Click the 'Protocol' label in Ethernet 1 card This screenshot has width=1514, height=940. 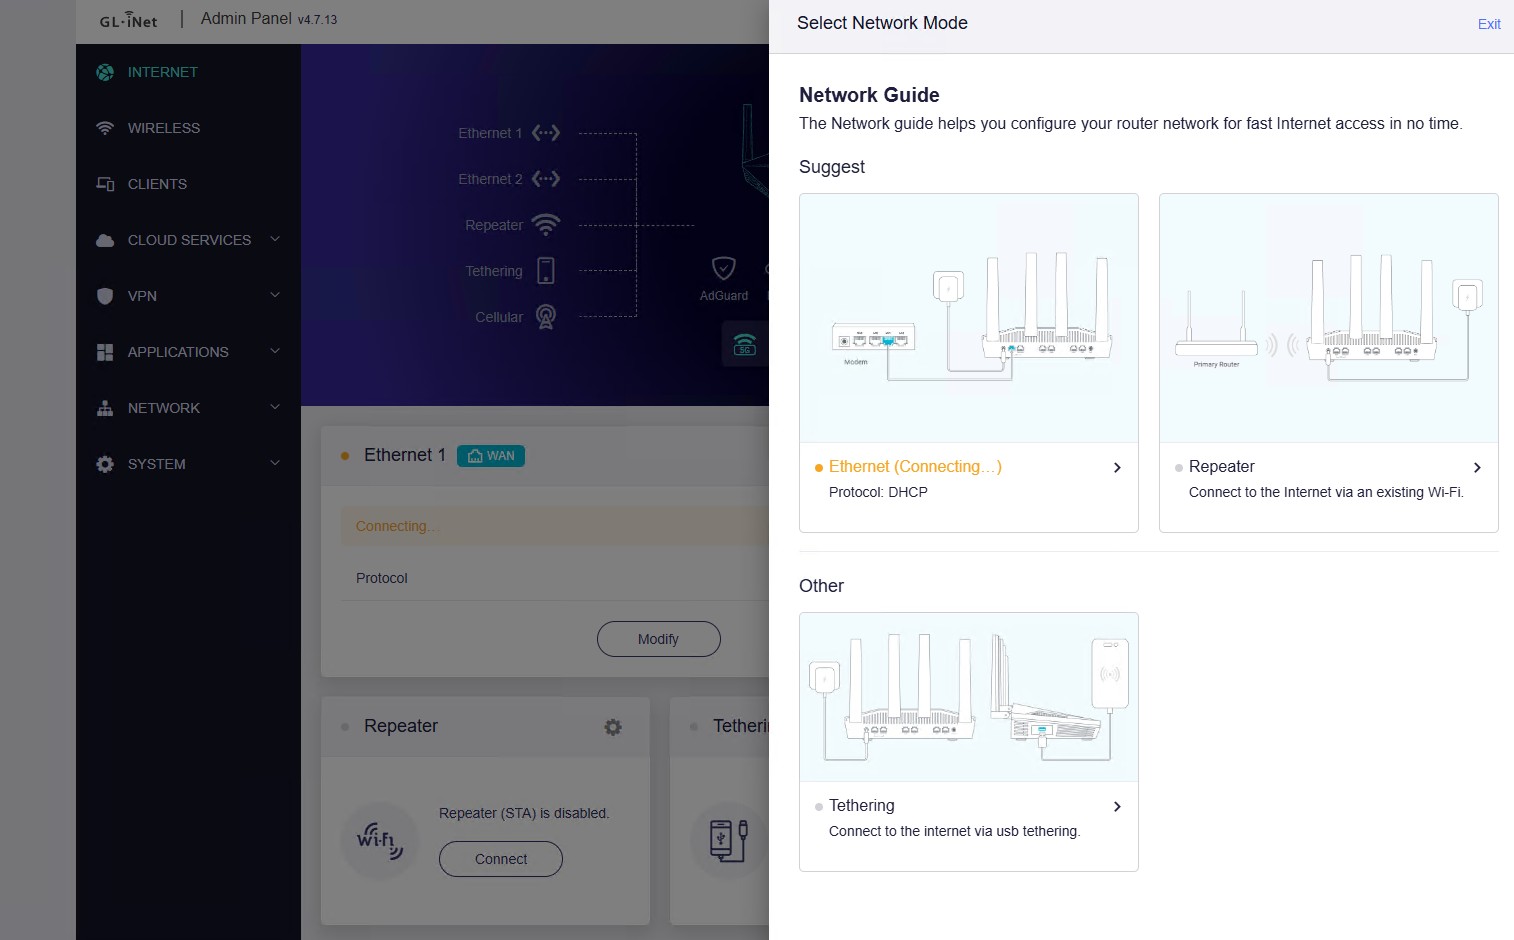tap(382, 578)
